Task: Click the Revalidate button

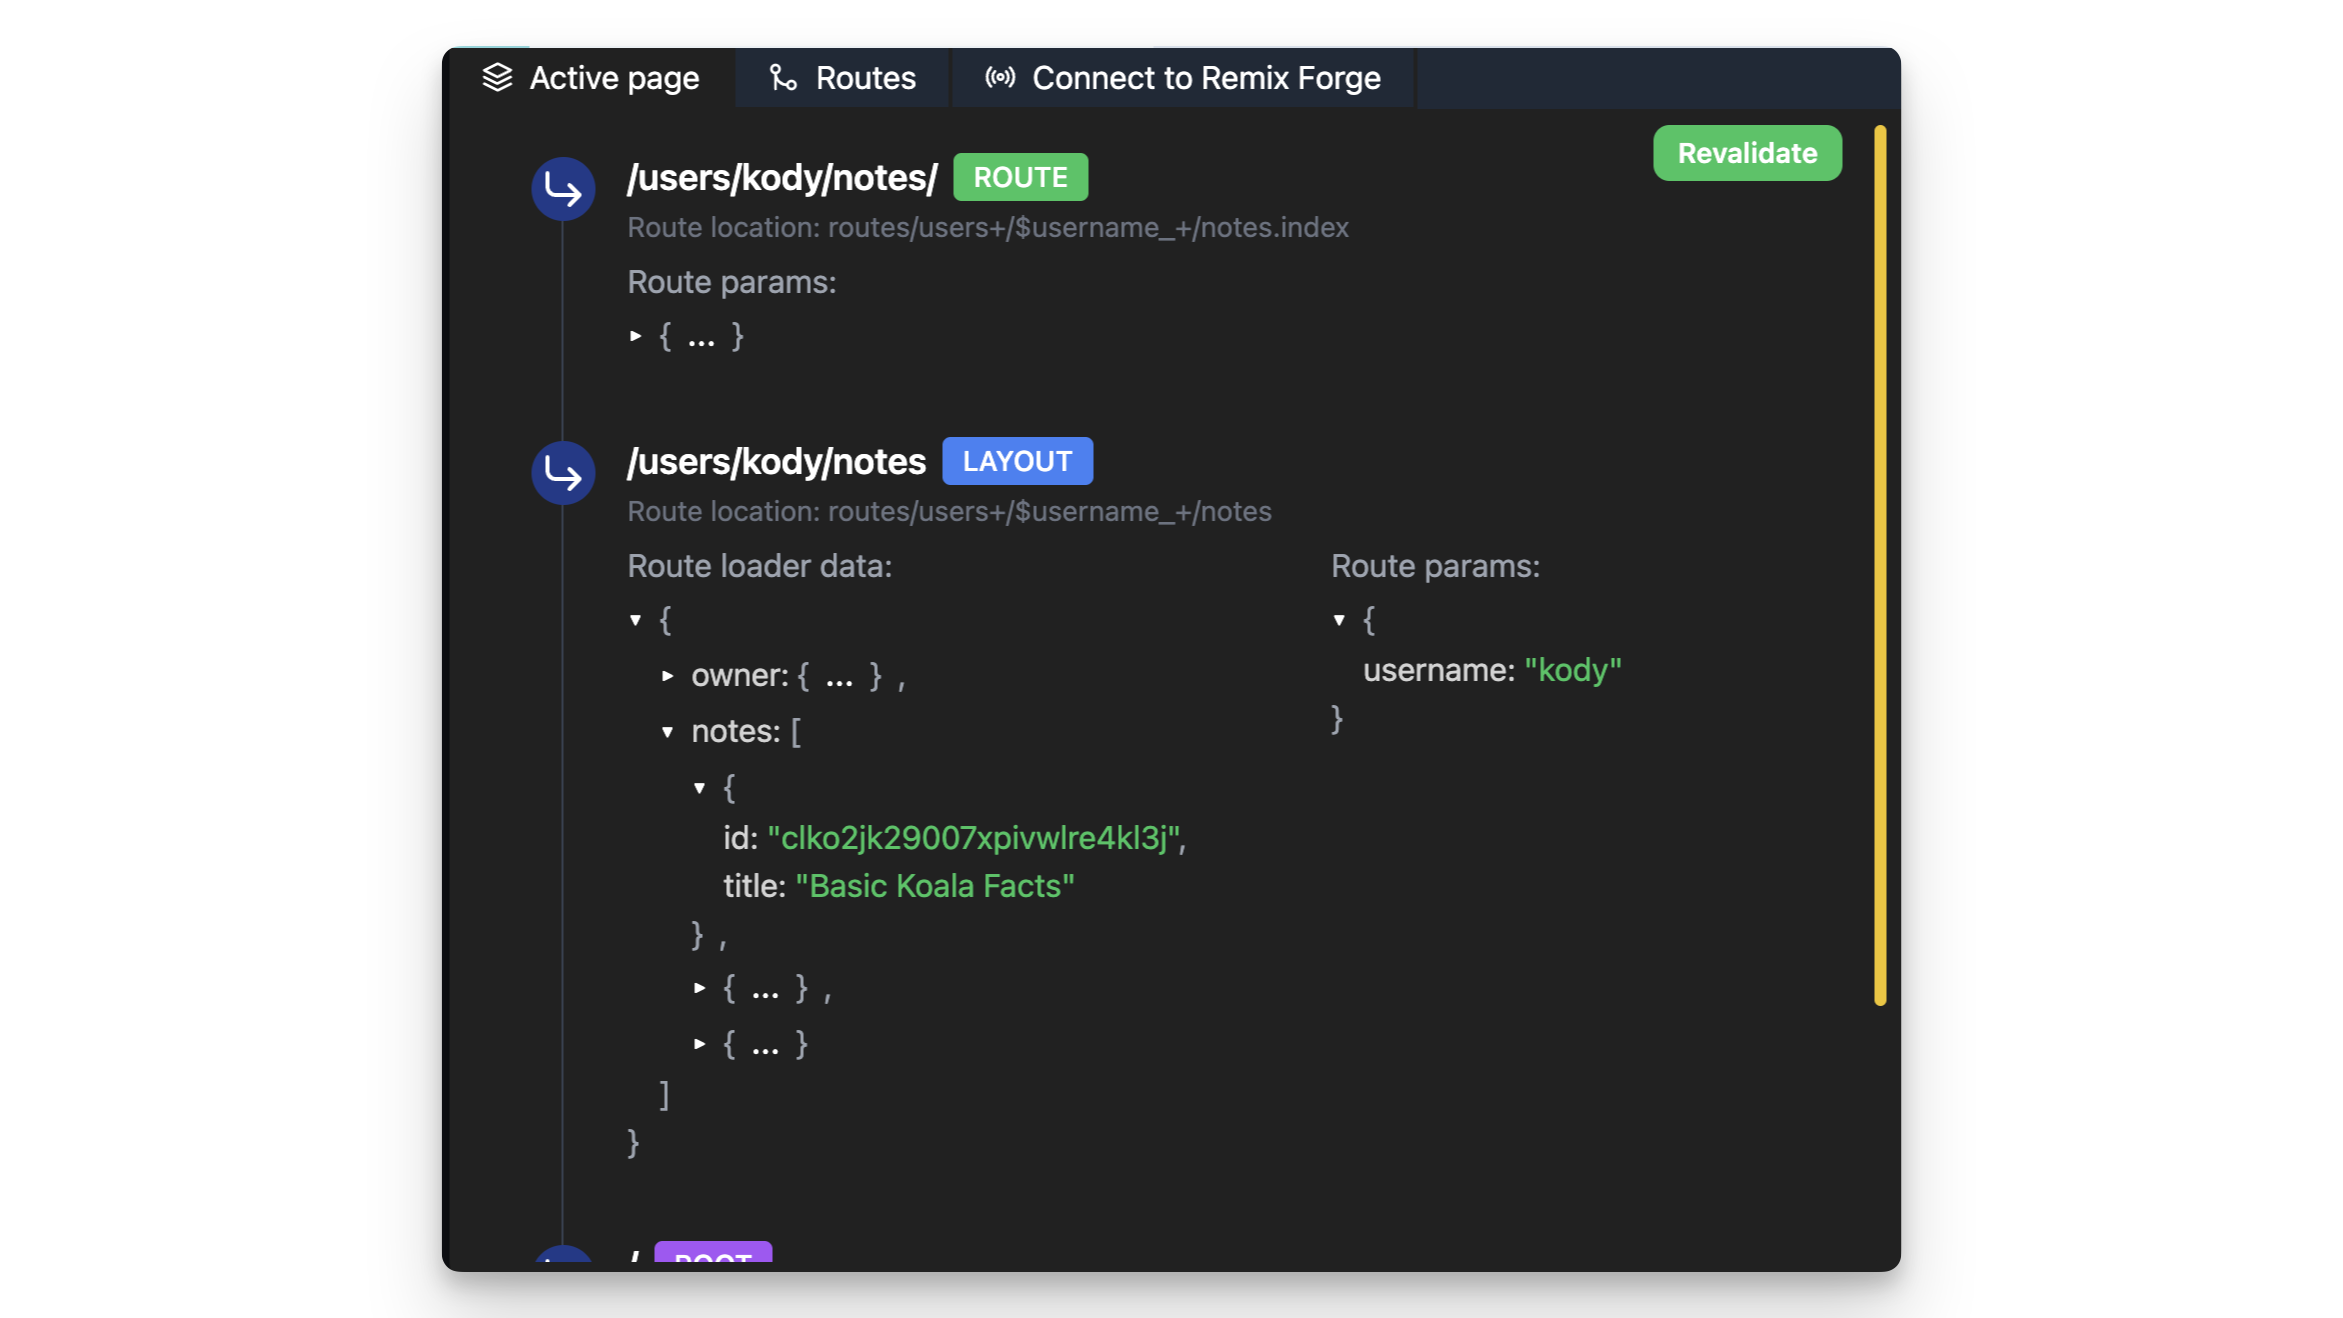Action: click(x=1747, y=153)
